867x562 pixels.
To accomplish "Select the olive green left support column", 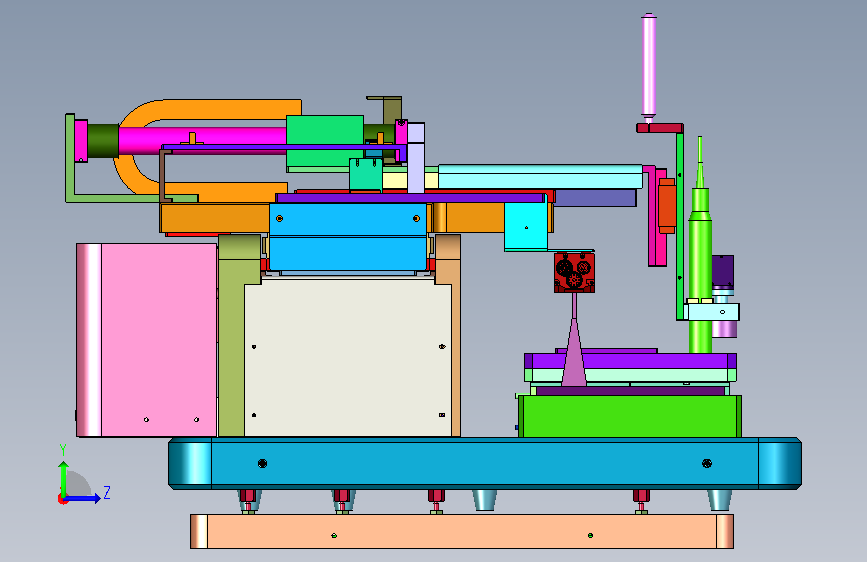I will (x=231, y=343).
